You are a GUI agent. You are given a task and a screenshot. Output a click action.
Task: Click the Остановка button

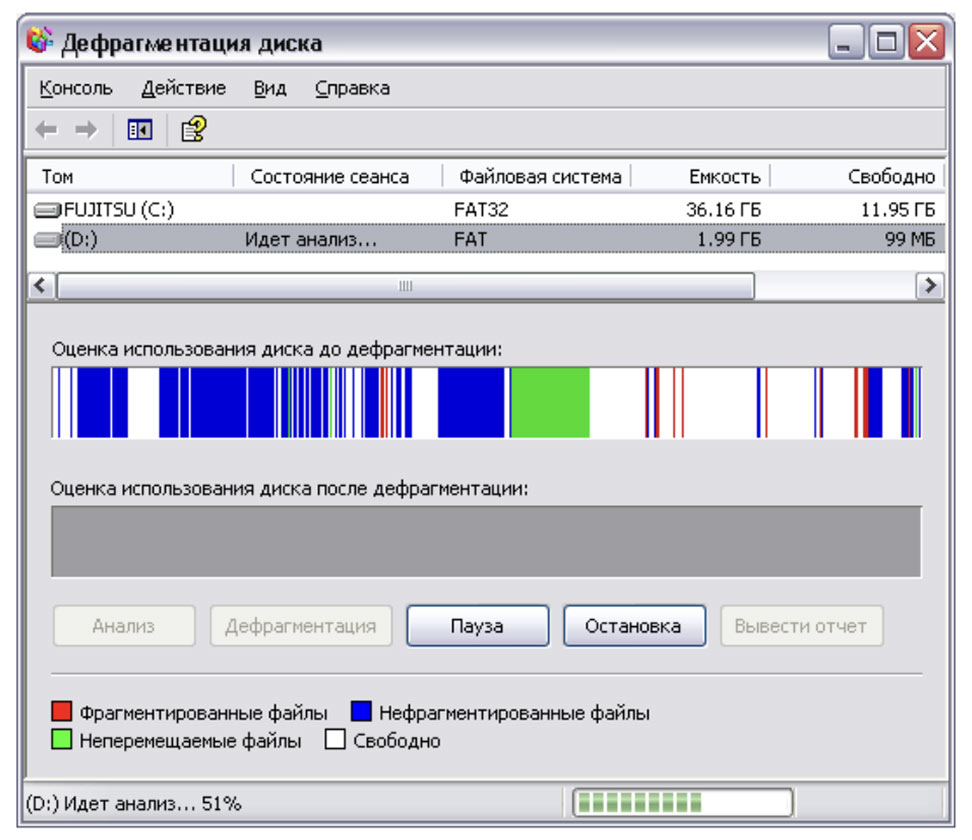634,626
